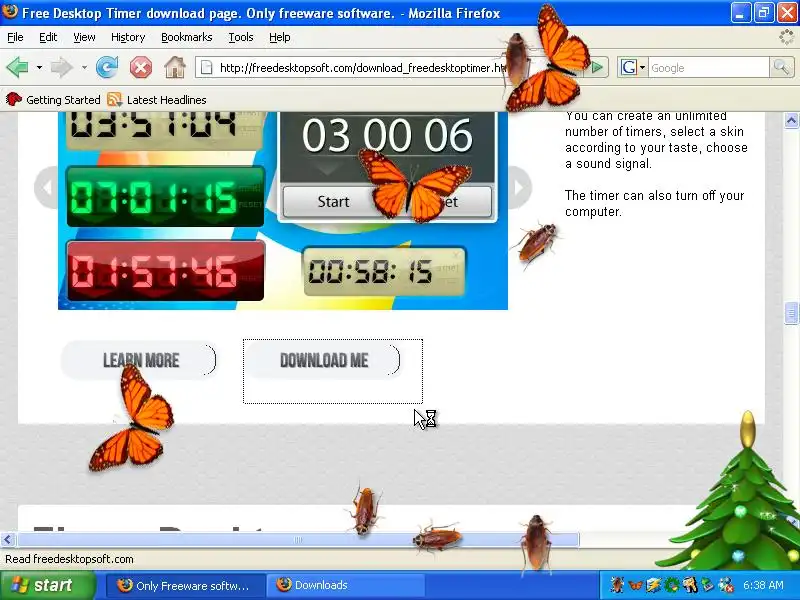Click the horizontal scrollbar thumb
Screen dimensions: 800x600
(x=298, y=539)
